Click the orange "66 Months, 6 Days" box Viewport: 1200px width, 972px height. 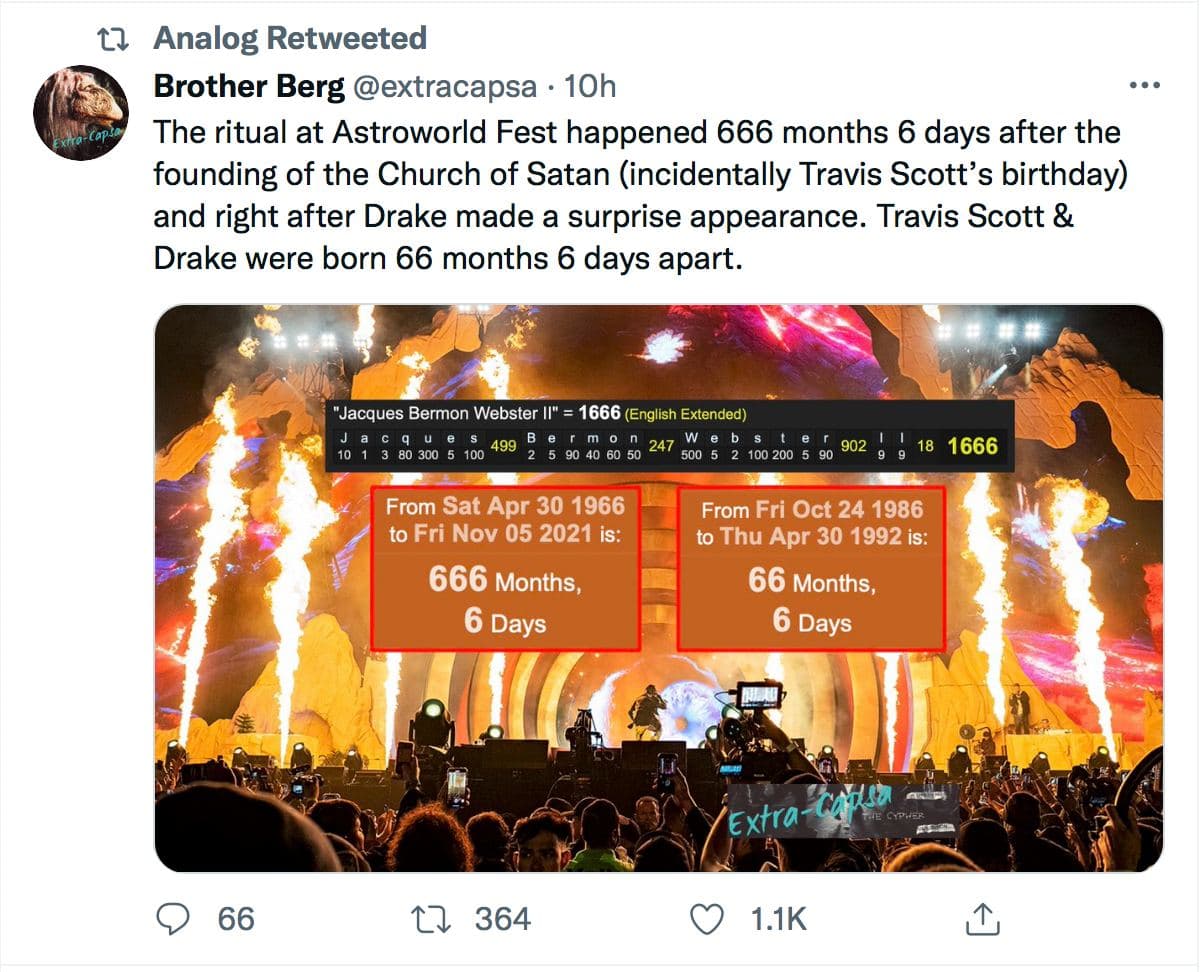coord(811,568)
